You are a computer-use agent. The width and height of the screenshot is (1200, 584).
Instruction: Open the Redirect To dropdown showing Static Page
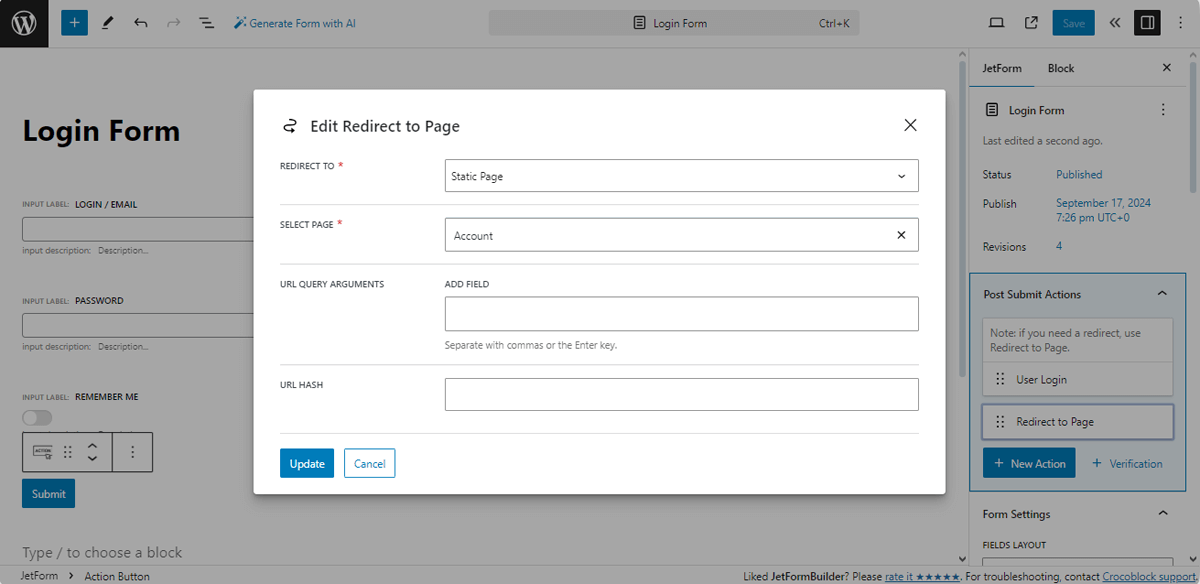click(681, 175)
